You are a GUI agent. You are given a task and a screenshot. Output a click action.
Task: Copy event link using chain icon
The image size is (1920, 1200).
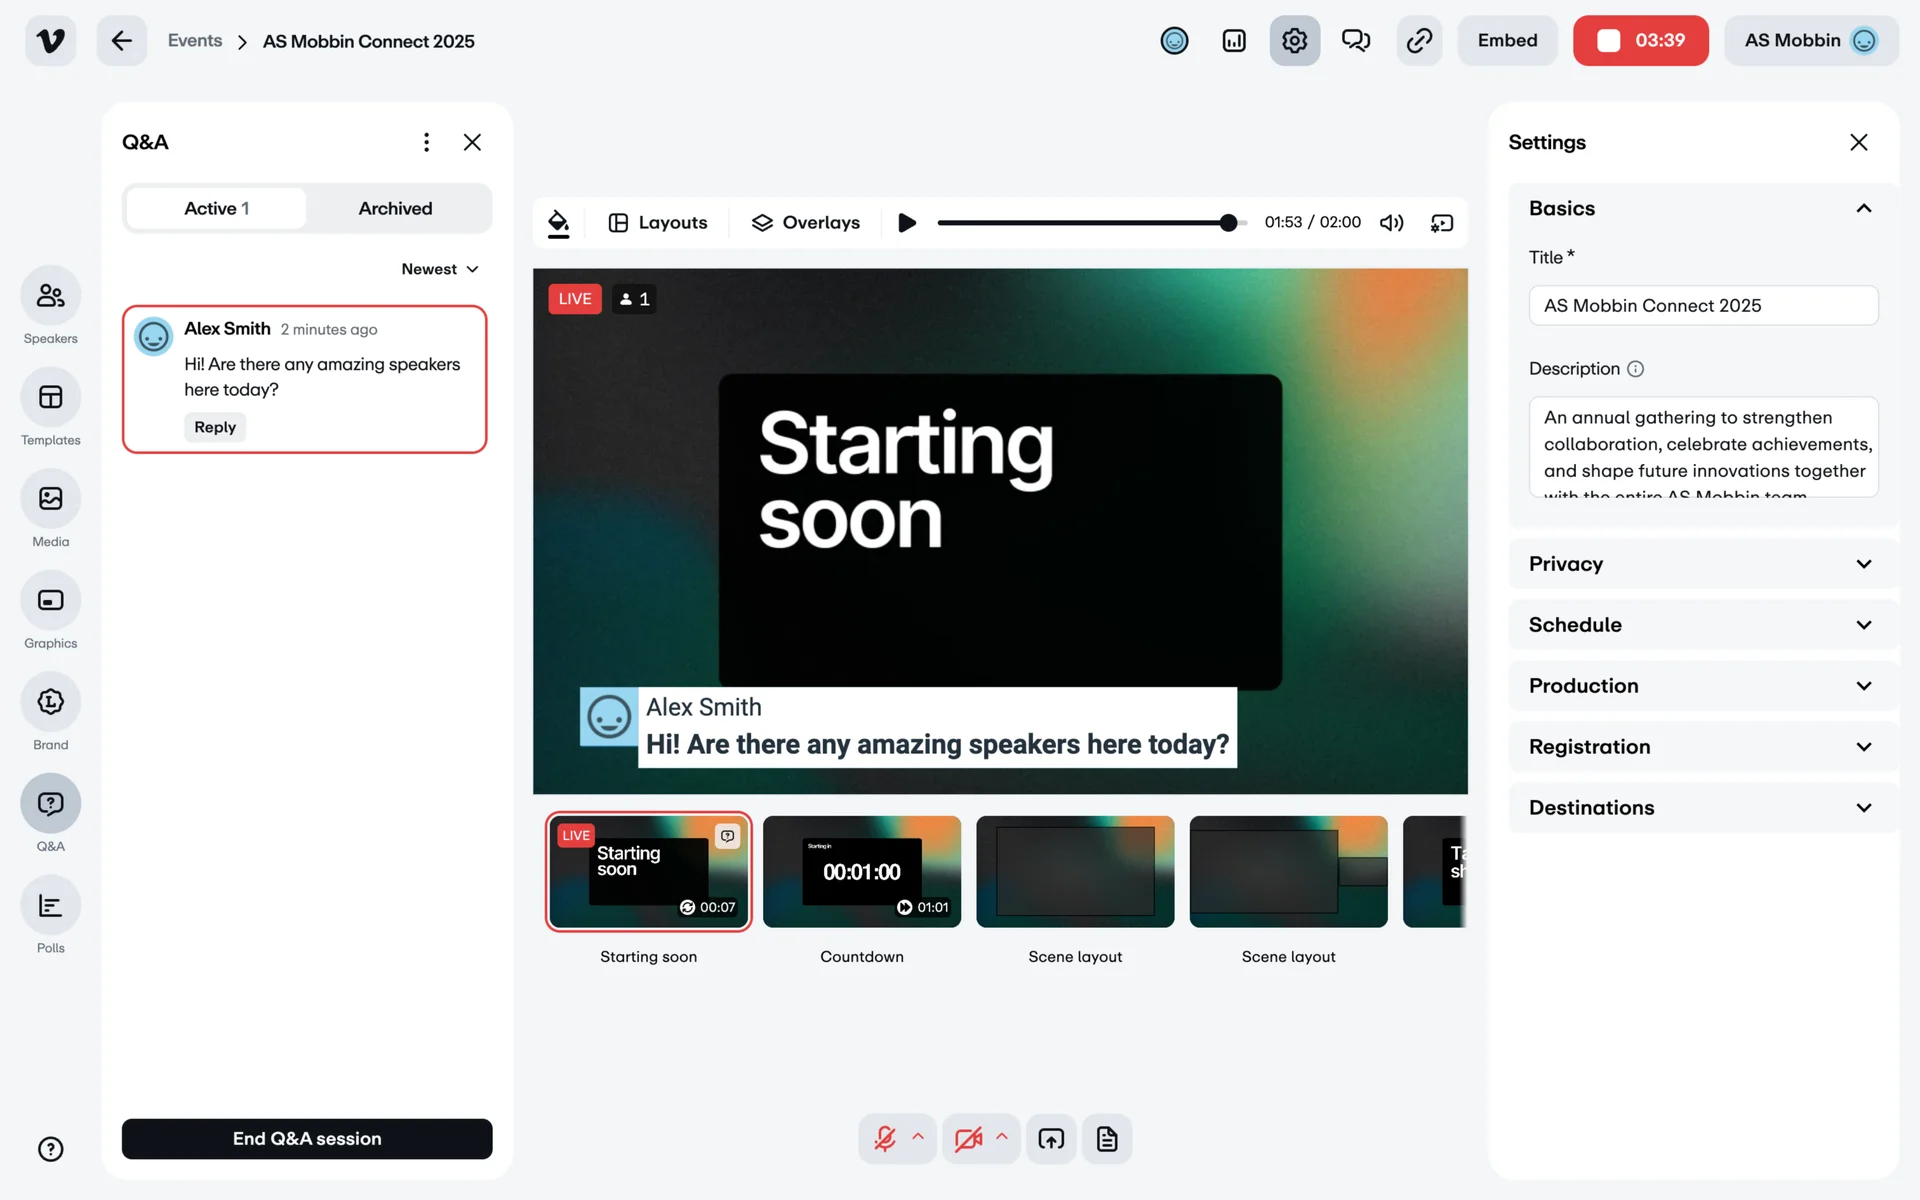click(1419, 41)
